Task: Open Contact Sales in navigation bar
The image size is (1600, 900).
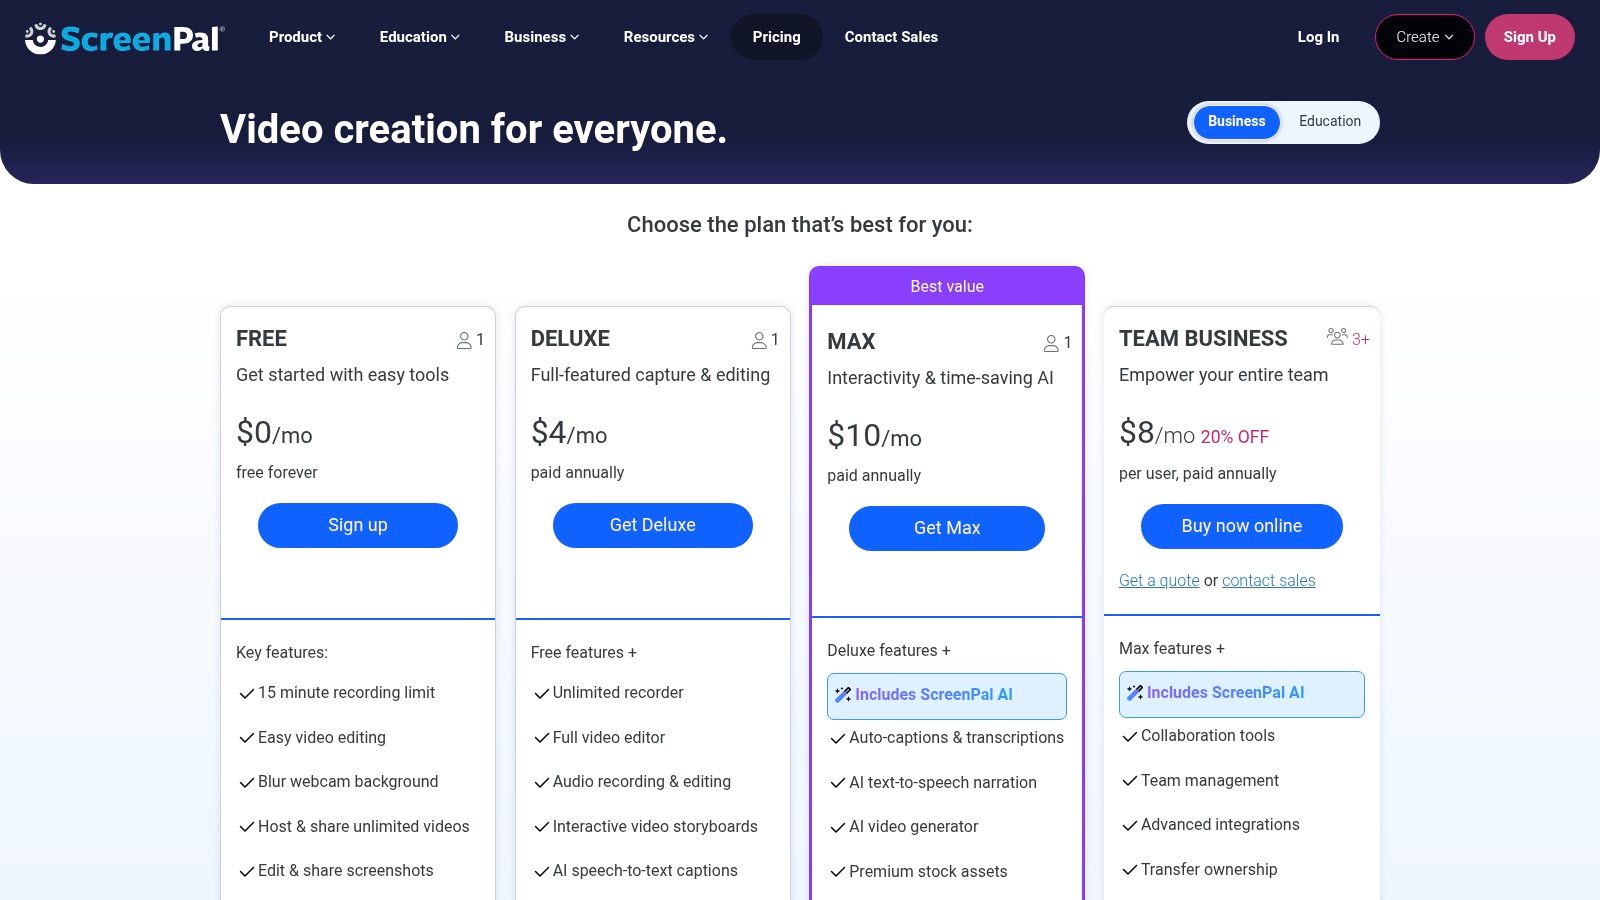Action: 891,37
